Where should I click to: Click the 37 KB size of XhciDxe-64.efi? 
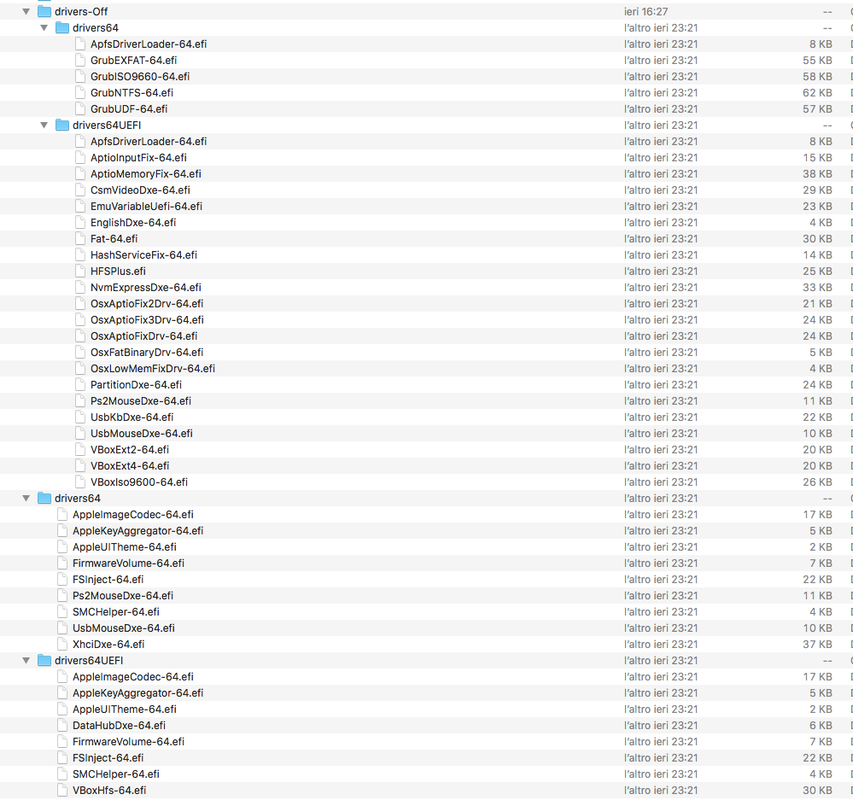817,644
